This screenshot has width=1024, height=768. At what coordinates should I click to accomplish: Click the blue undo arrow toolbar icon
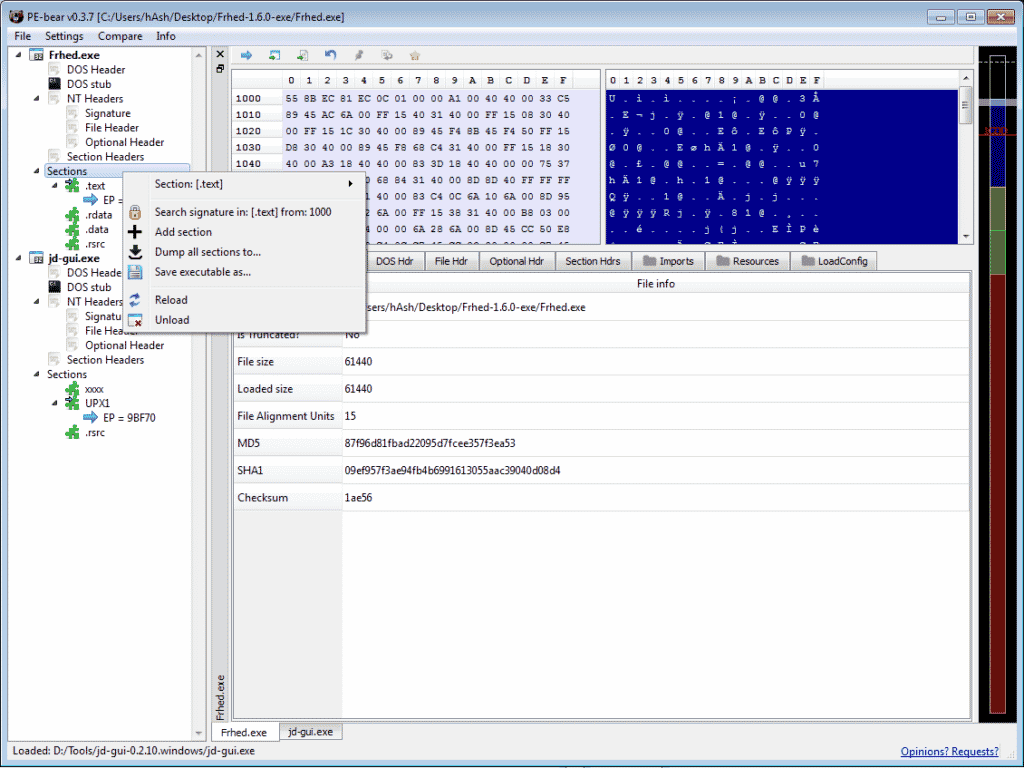coord(330,55)
